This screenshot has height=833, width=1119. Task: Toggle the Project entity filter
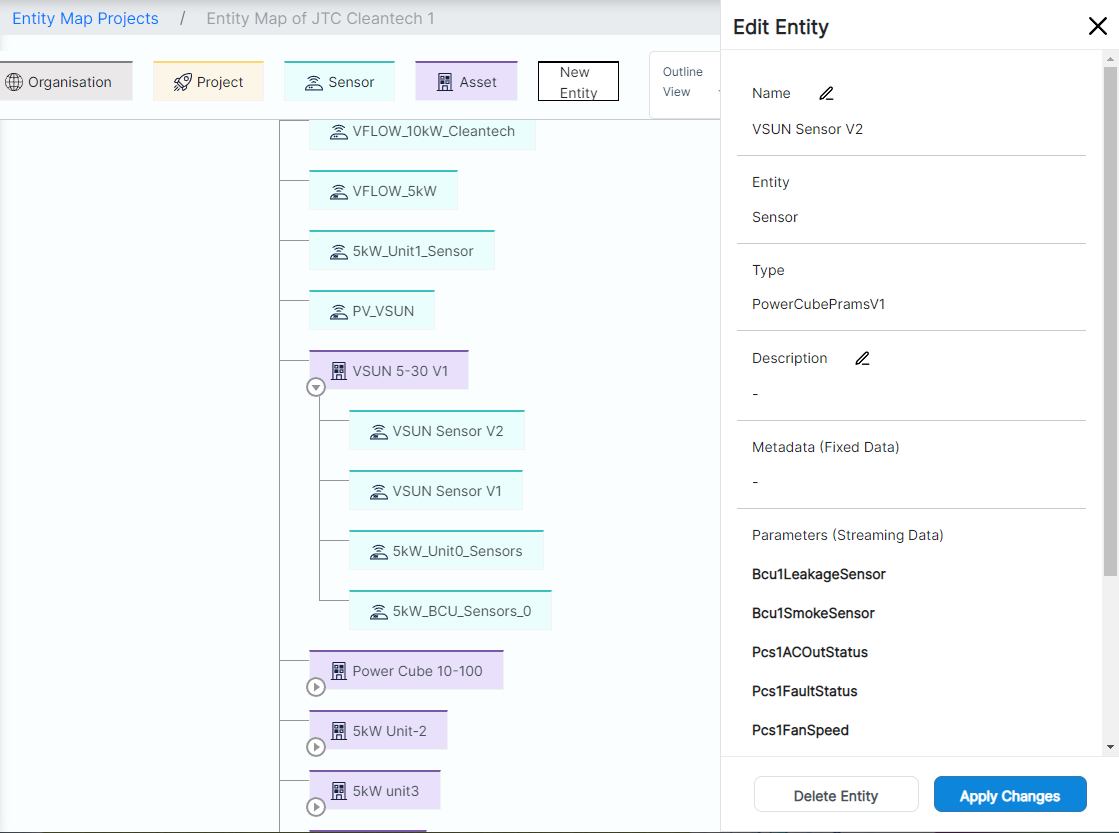click(x=208, y=80)
